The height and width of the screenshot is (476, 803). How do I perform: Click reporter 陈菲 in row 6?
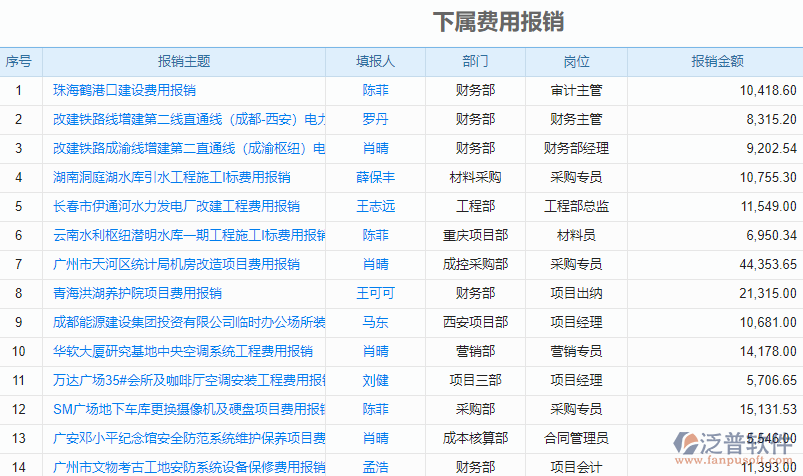[375, 236]
